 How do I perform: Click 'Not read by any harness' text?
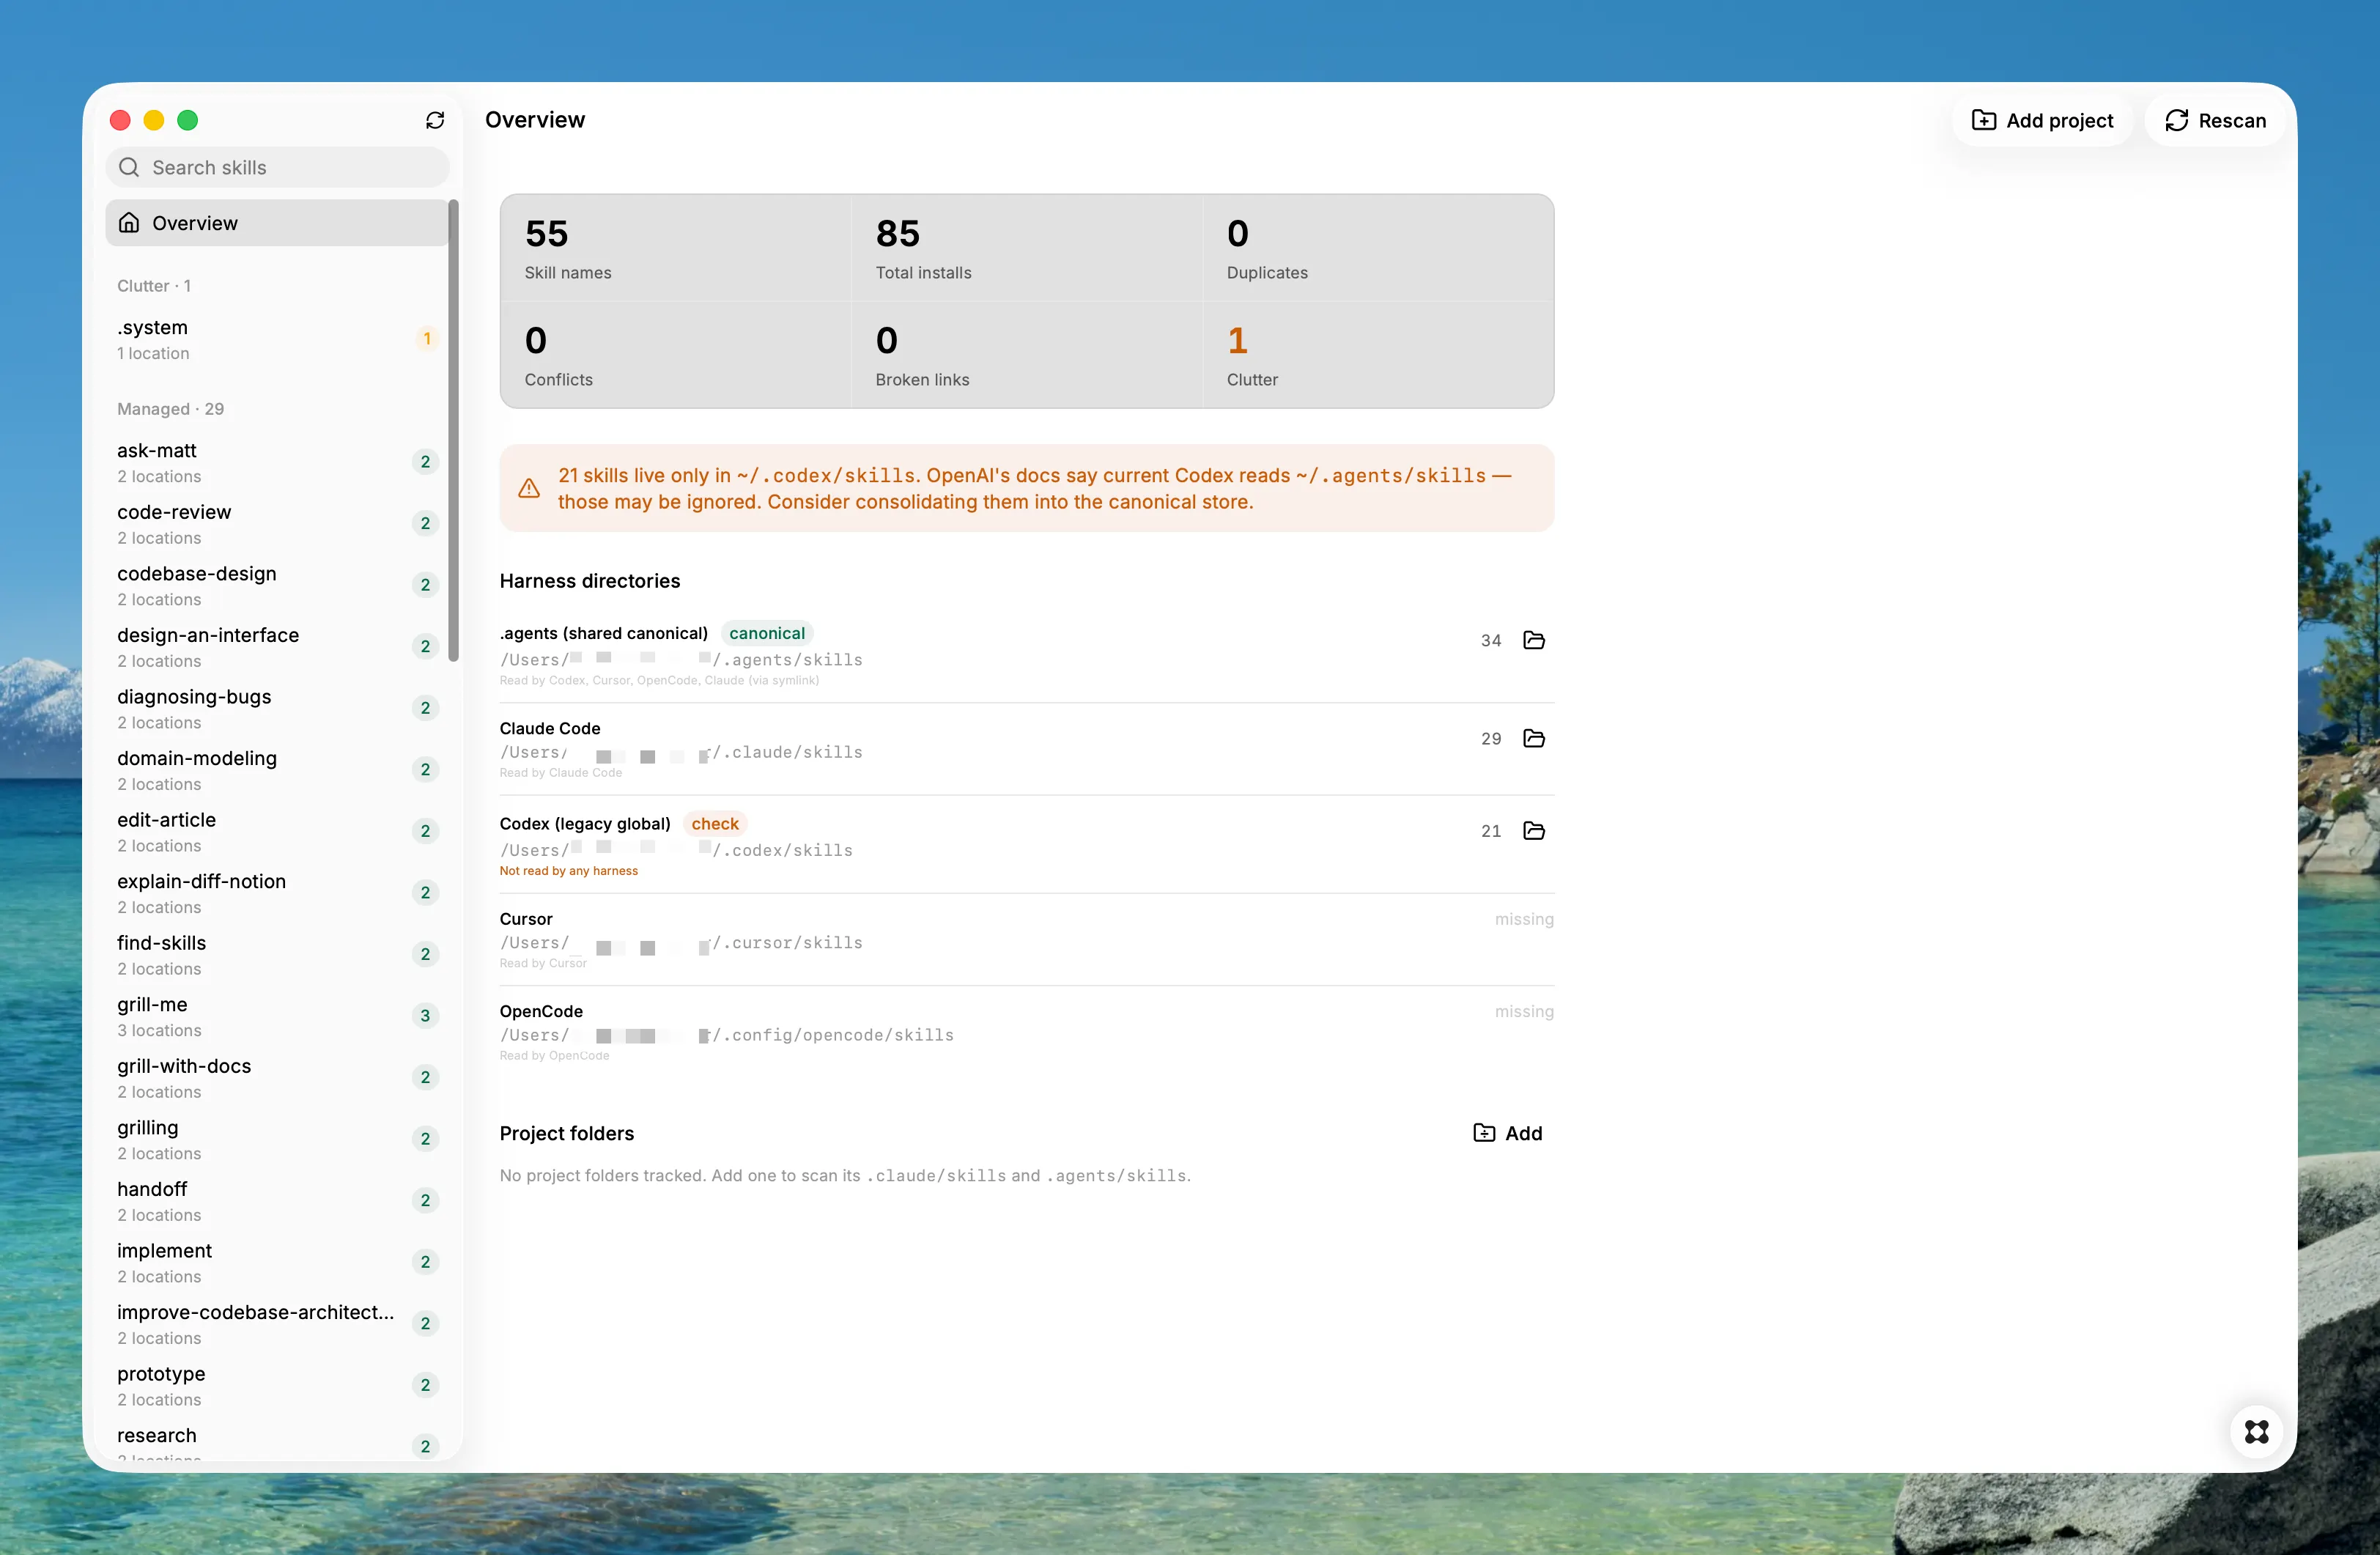click(568, 871)
